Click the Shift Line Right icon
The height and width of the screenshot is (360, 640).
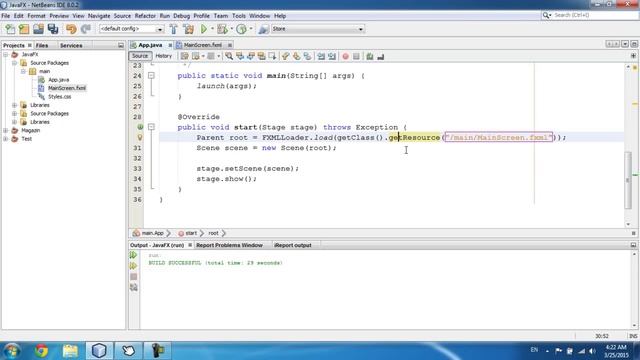click(x=332, y=56)
